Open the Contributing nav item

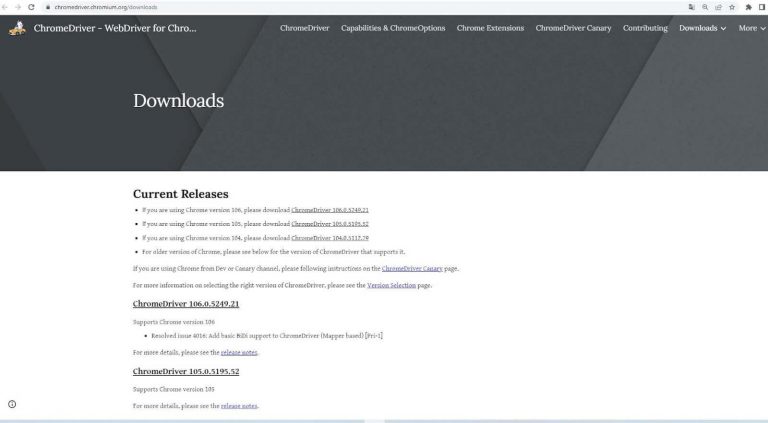click(645, 28)
